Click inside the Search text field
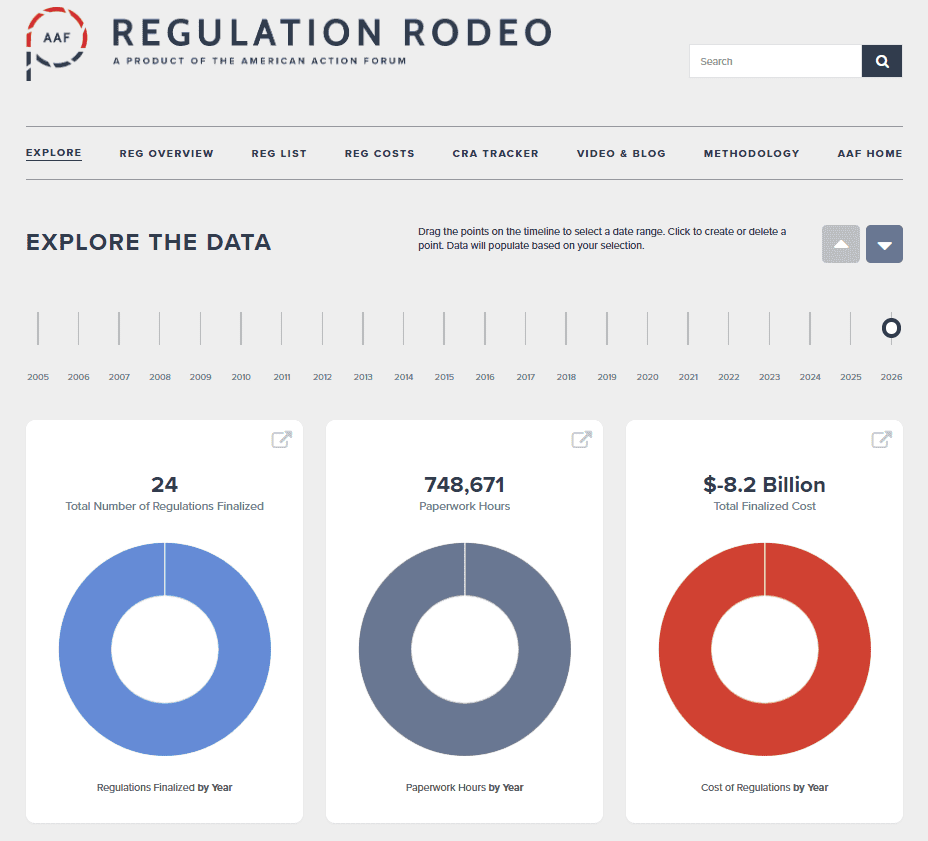 pos(775,61)
